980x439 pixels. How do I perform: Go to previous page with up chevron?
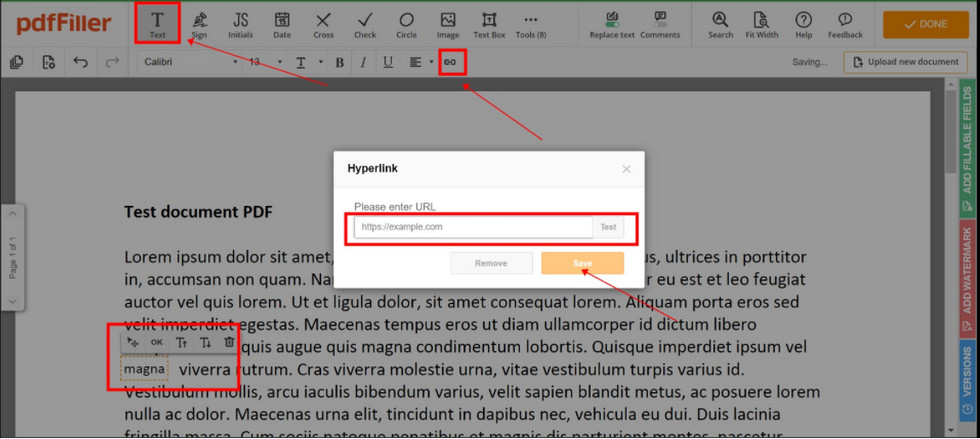pyautogui.click(x=14, y=214)
